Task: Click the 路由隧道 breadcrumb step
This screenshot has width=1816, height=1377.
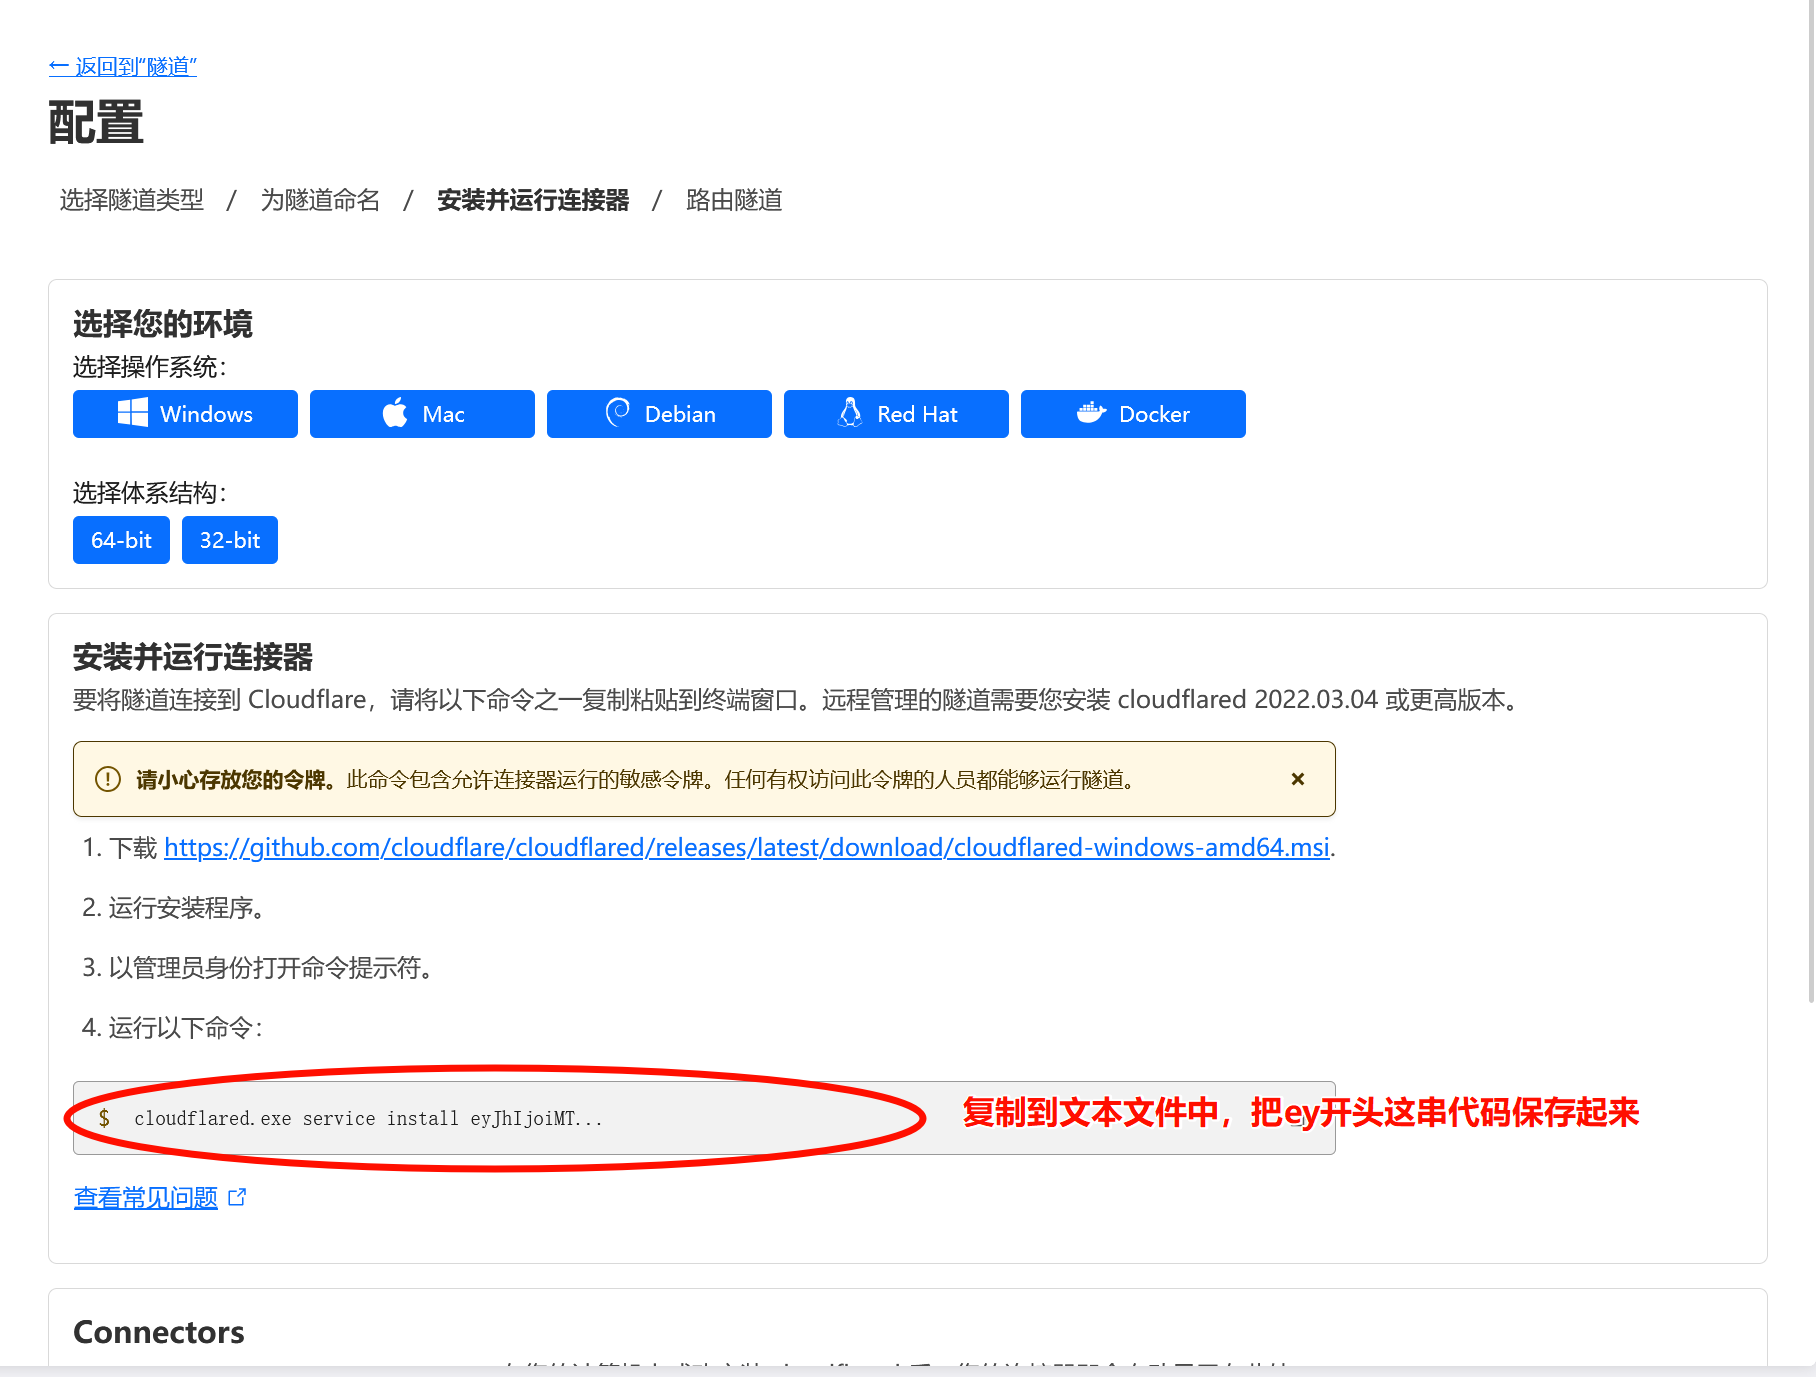Action: point(734,200)
